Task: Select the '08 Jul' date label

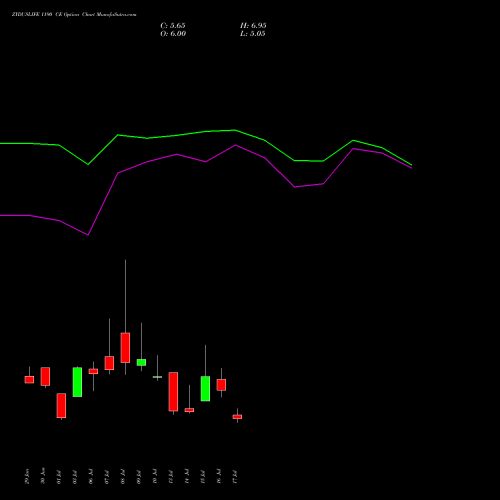Action: 123,477
